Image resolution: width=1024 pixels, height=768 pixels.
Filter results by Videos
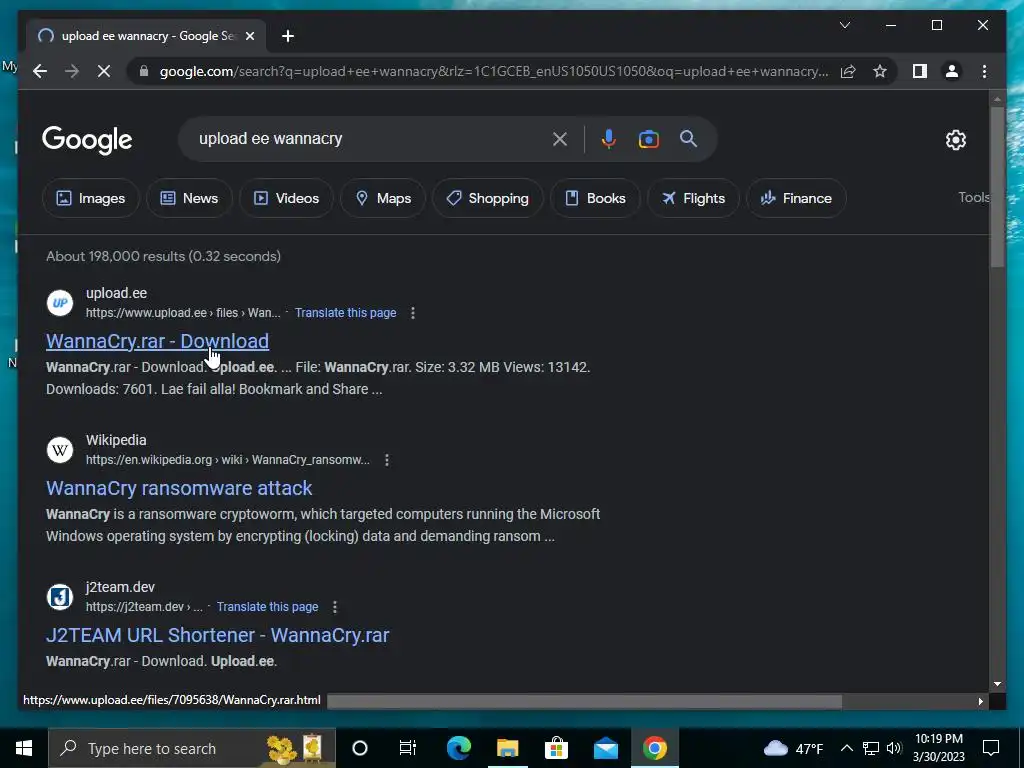(x=286, y=198)
